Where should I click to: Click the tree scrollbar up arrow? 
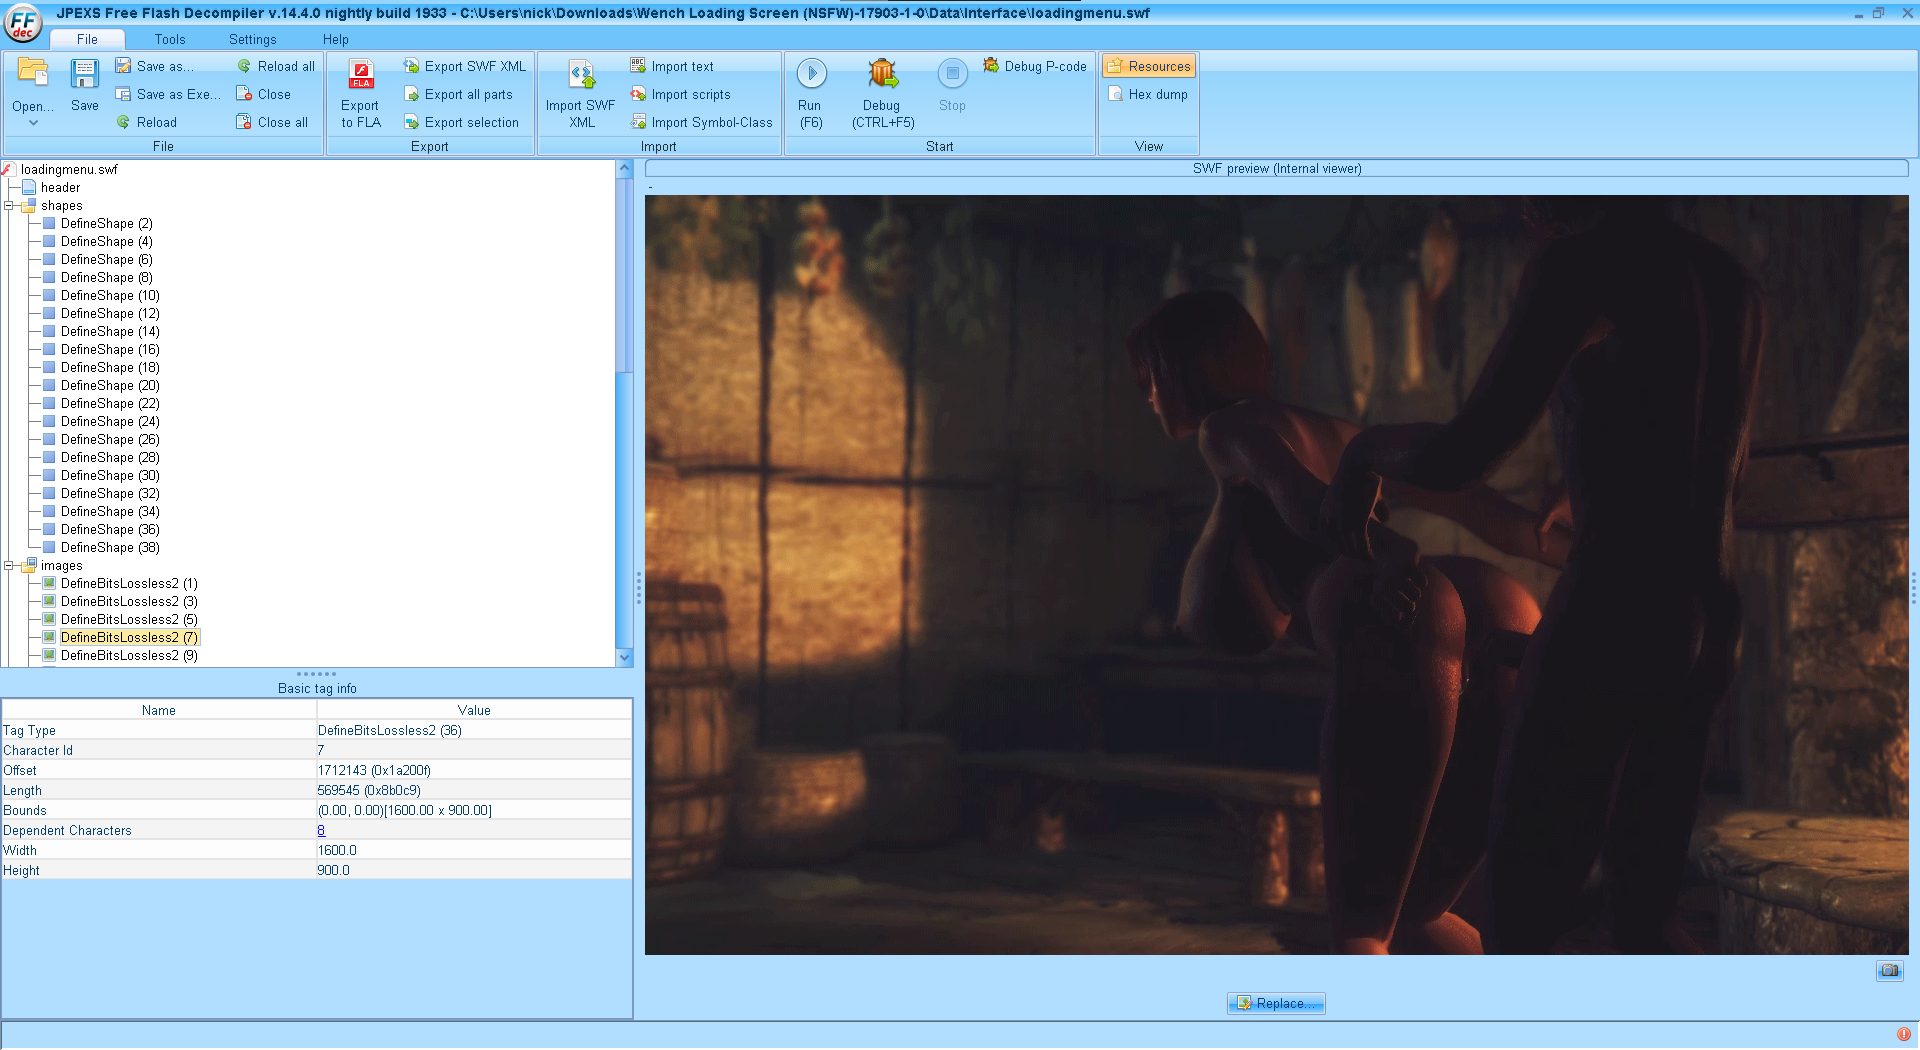tap(625, 168)
